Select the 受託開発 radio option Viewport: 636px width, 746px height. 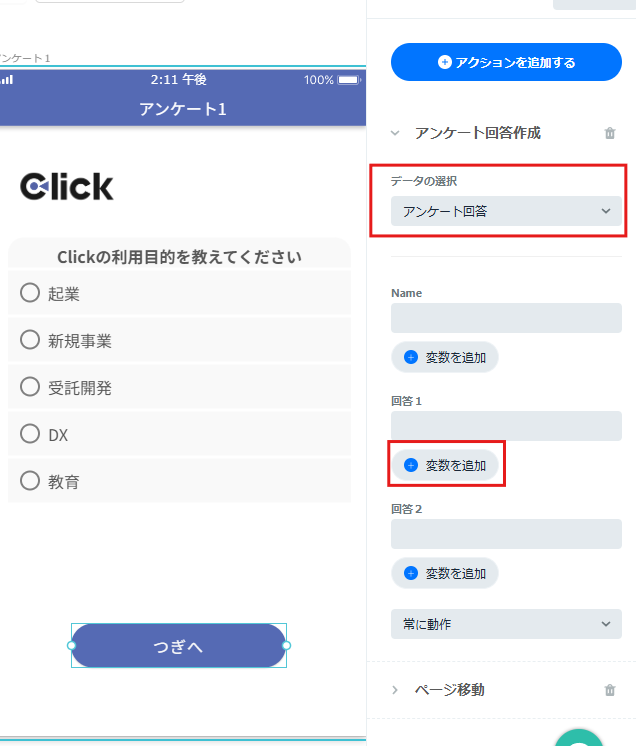click(29, 387)
